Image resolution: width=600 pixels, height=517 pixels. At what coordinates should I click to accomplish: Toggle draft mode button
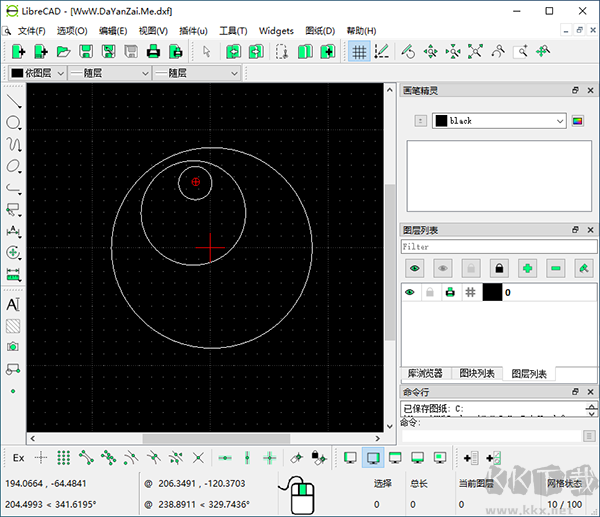click(x=382, y=52)
